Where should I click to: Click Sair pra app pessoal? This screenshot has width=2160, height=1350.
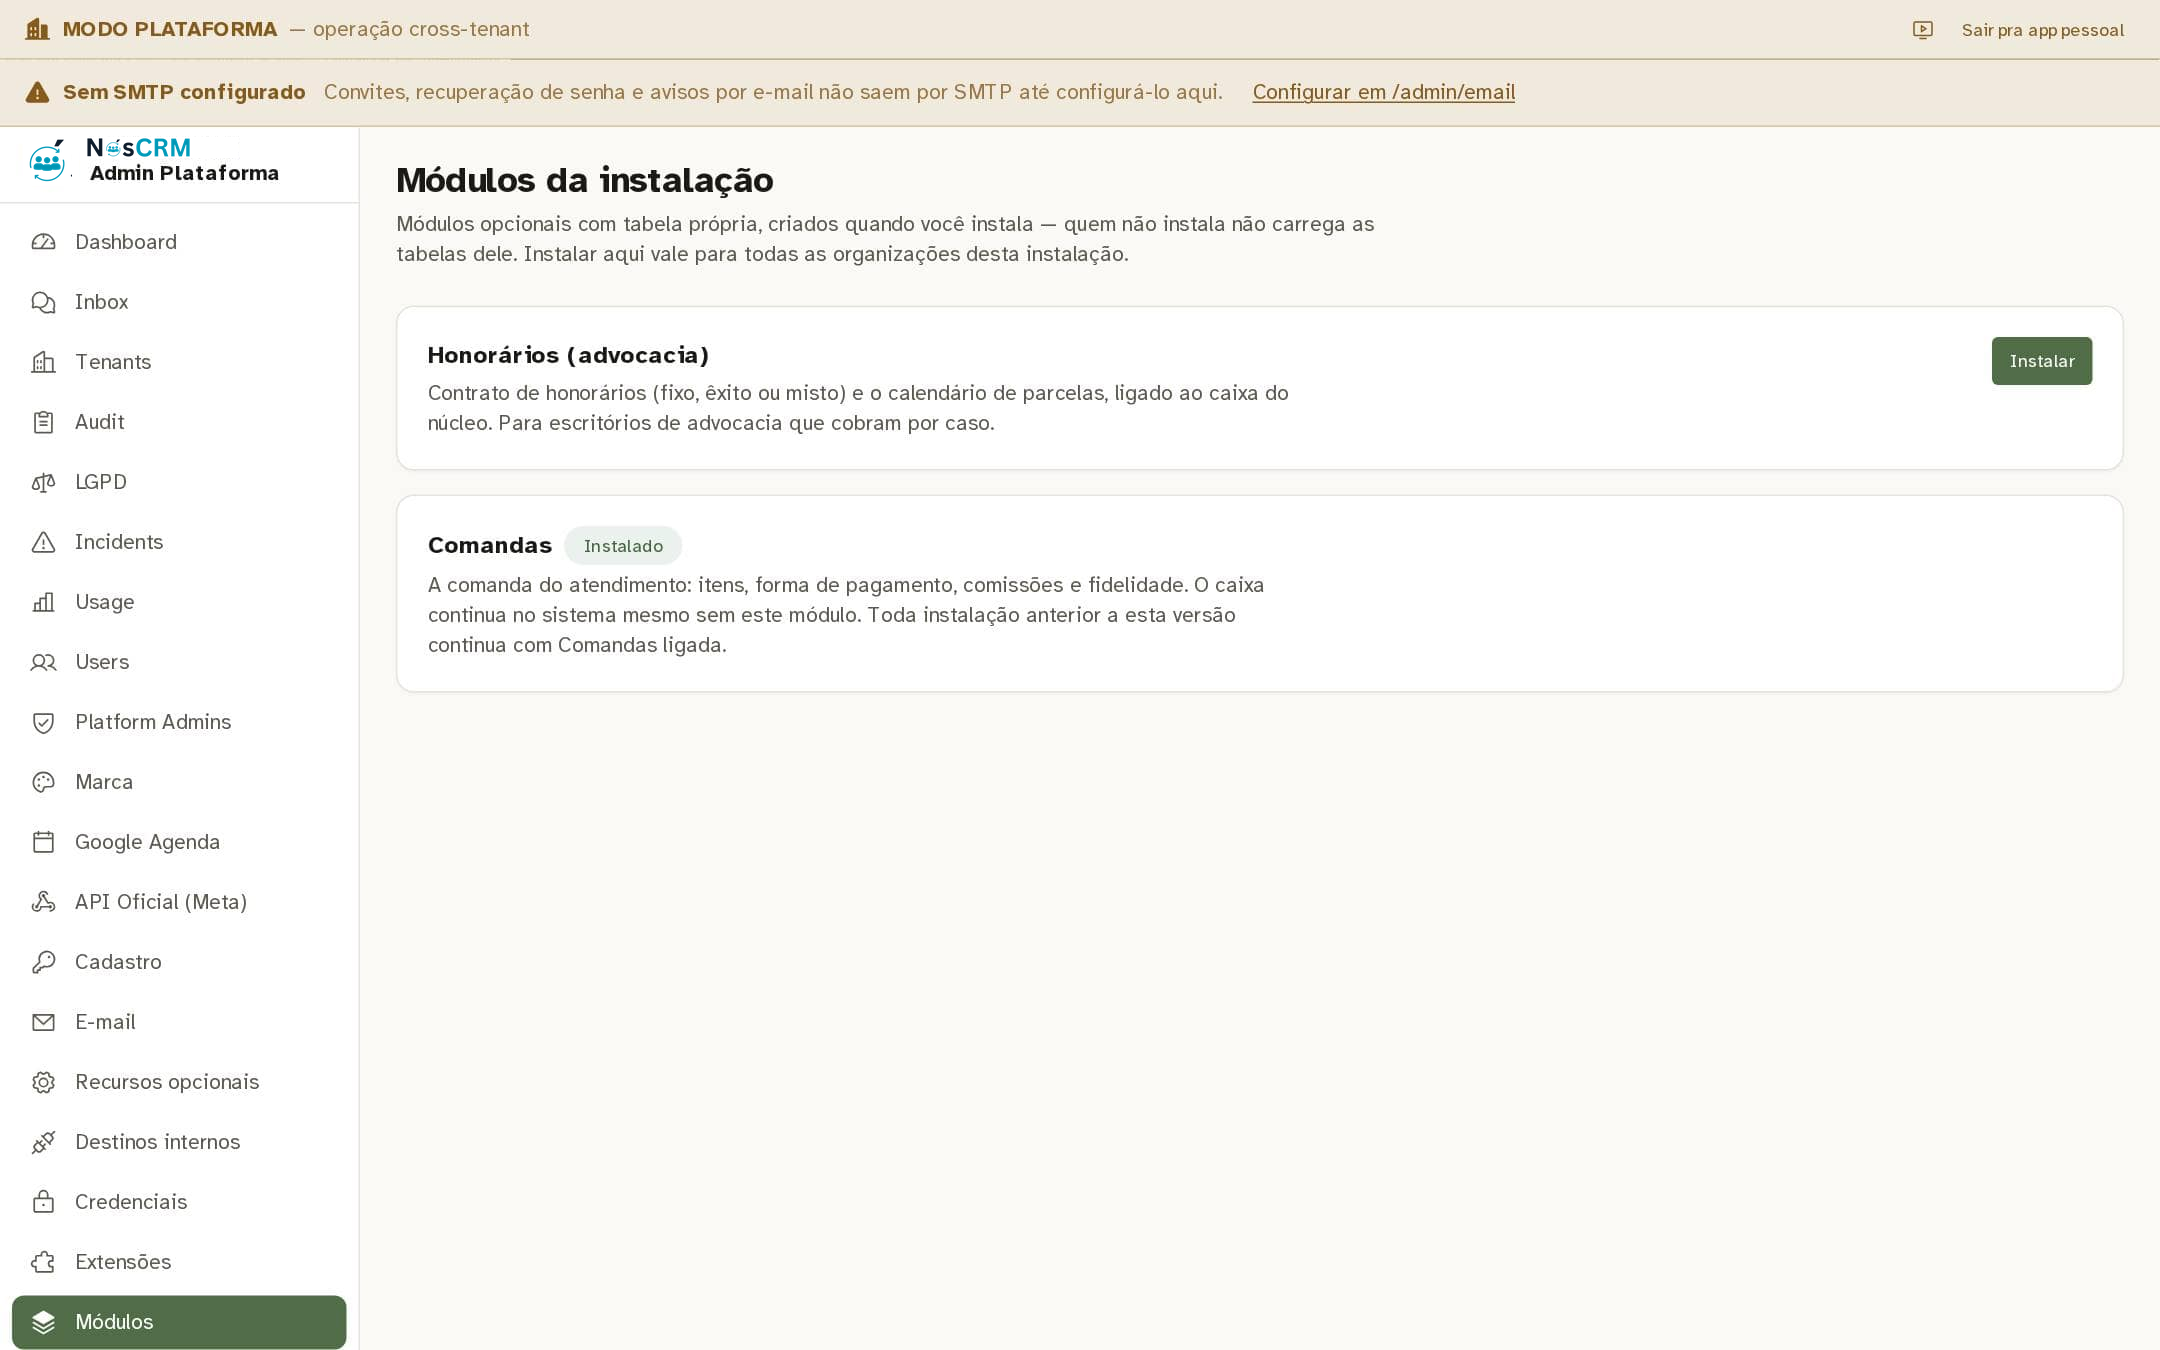[x=2042, y=30]
